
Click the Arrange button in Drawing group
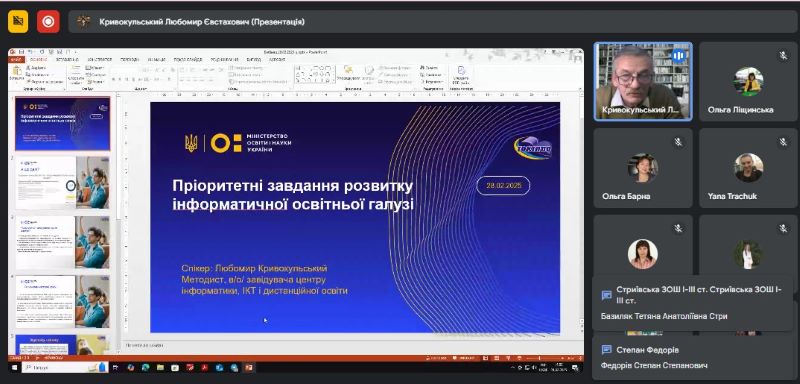tap(349, 73)
